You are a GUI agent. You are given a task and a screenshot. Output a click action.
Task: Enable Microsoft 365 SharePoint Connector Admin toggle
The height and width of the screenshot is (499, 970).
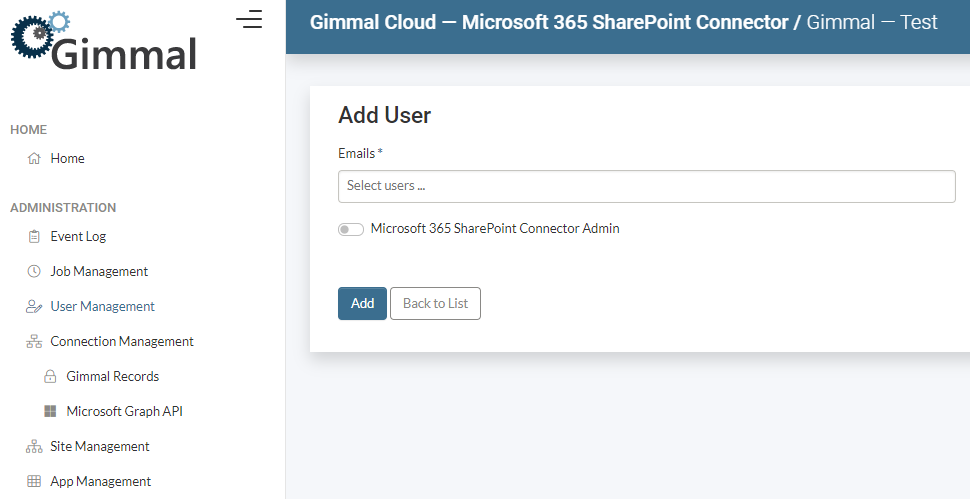coord(350,229)
